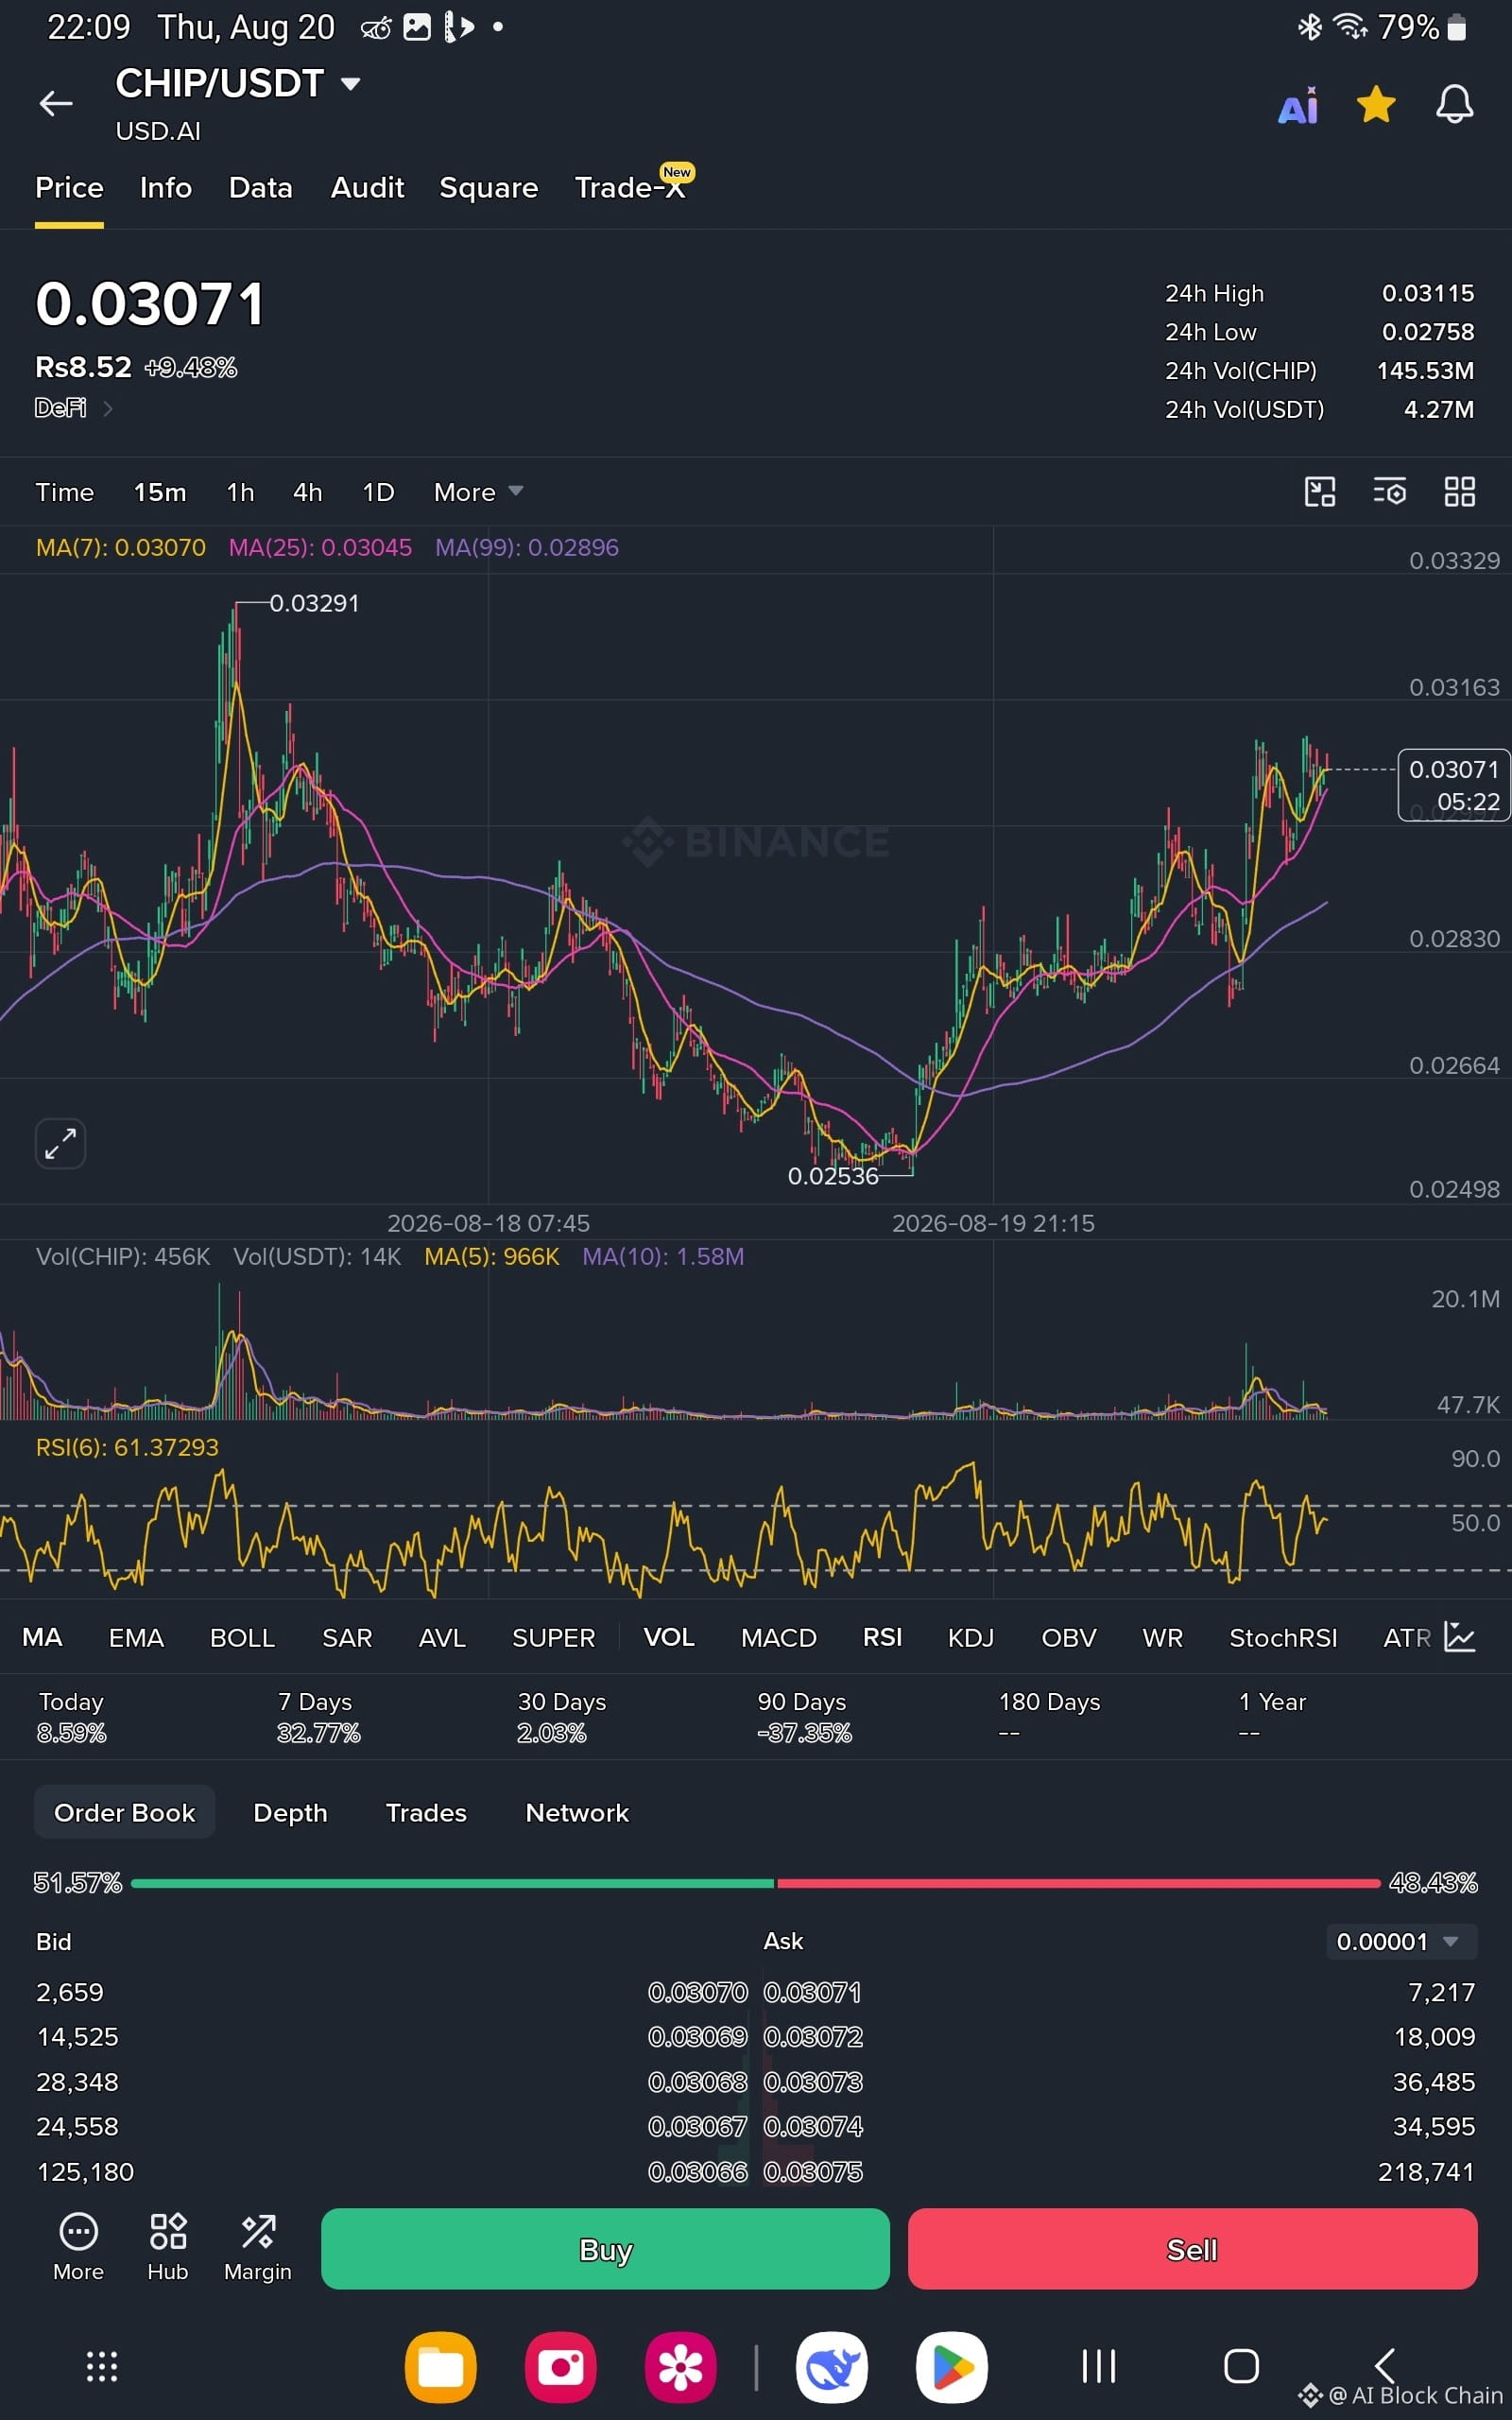The height and width of the screenshot is (2420, 1512).
Task: Open the Hub icon
Action: point(168,2247)
